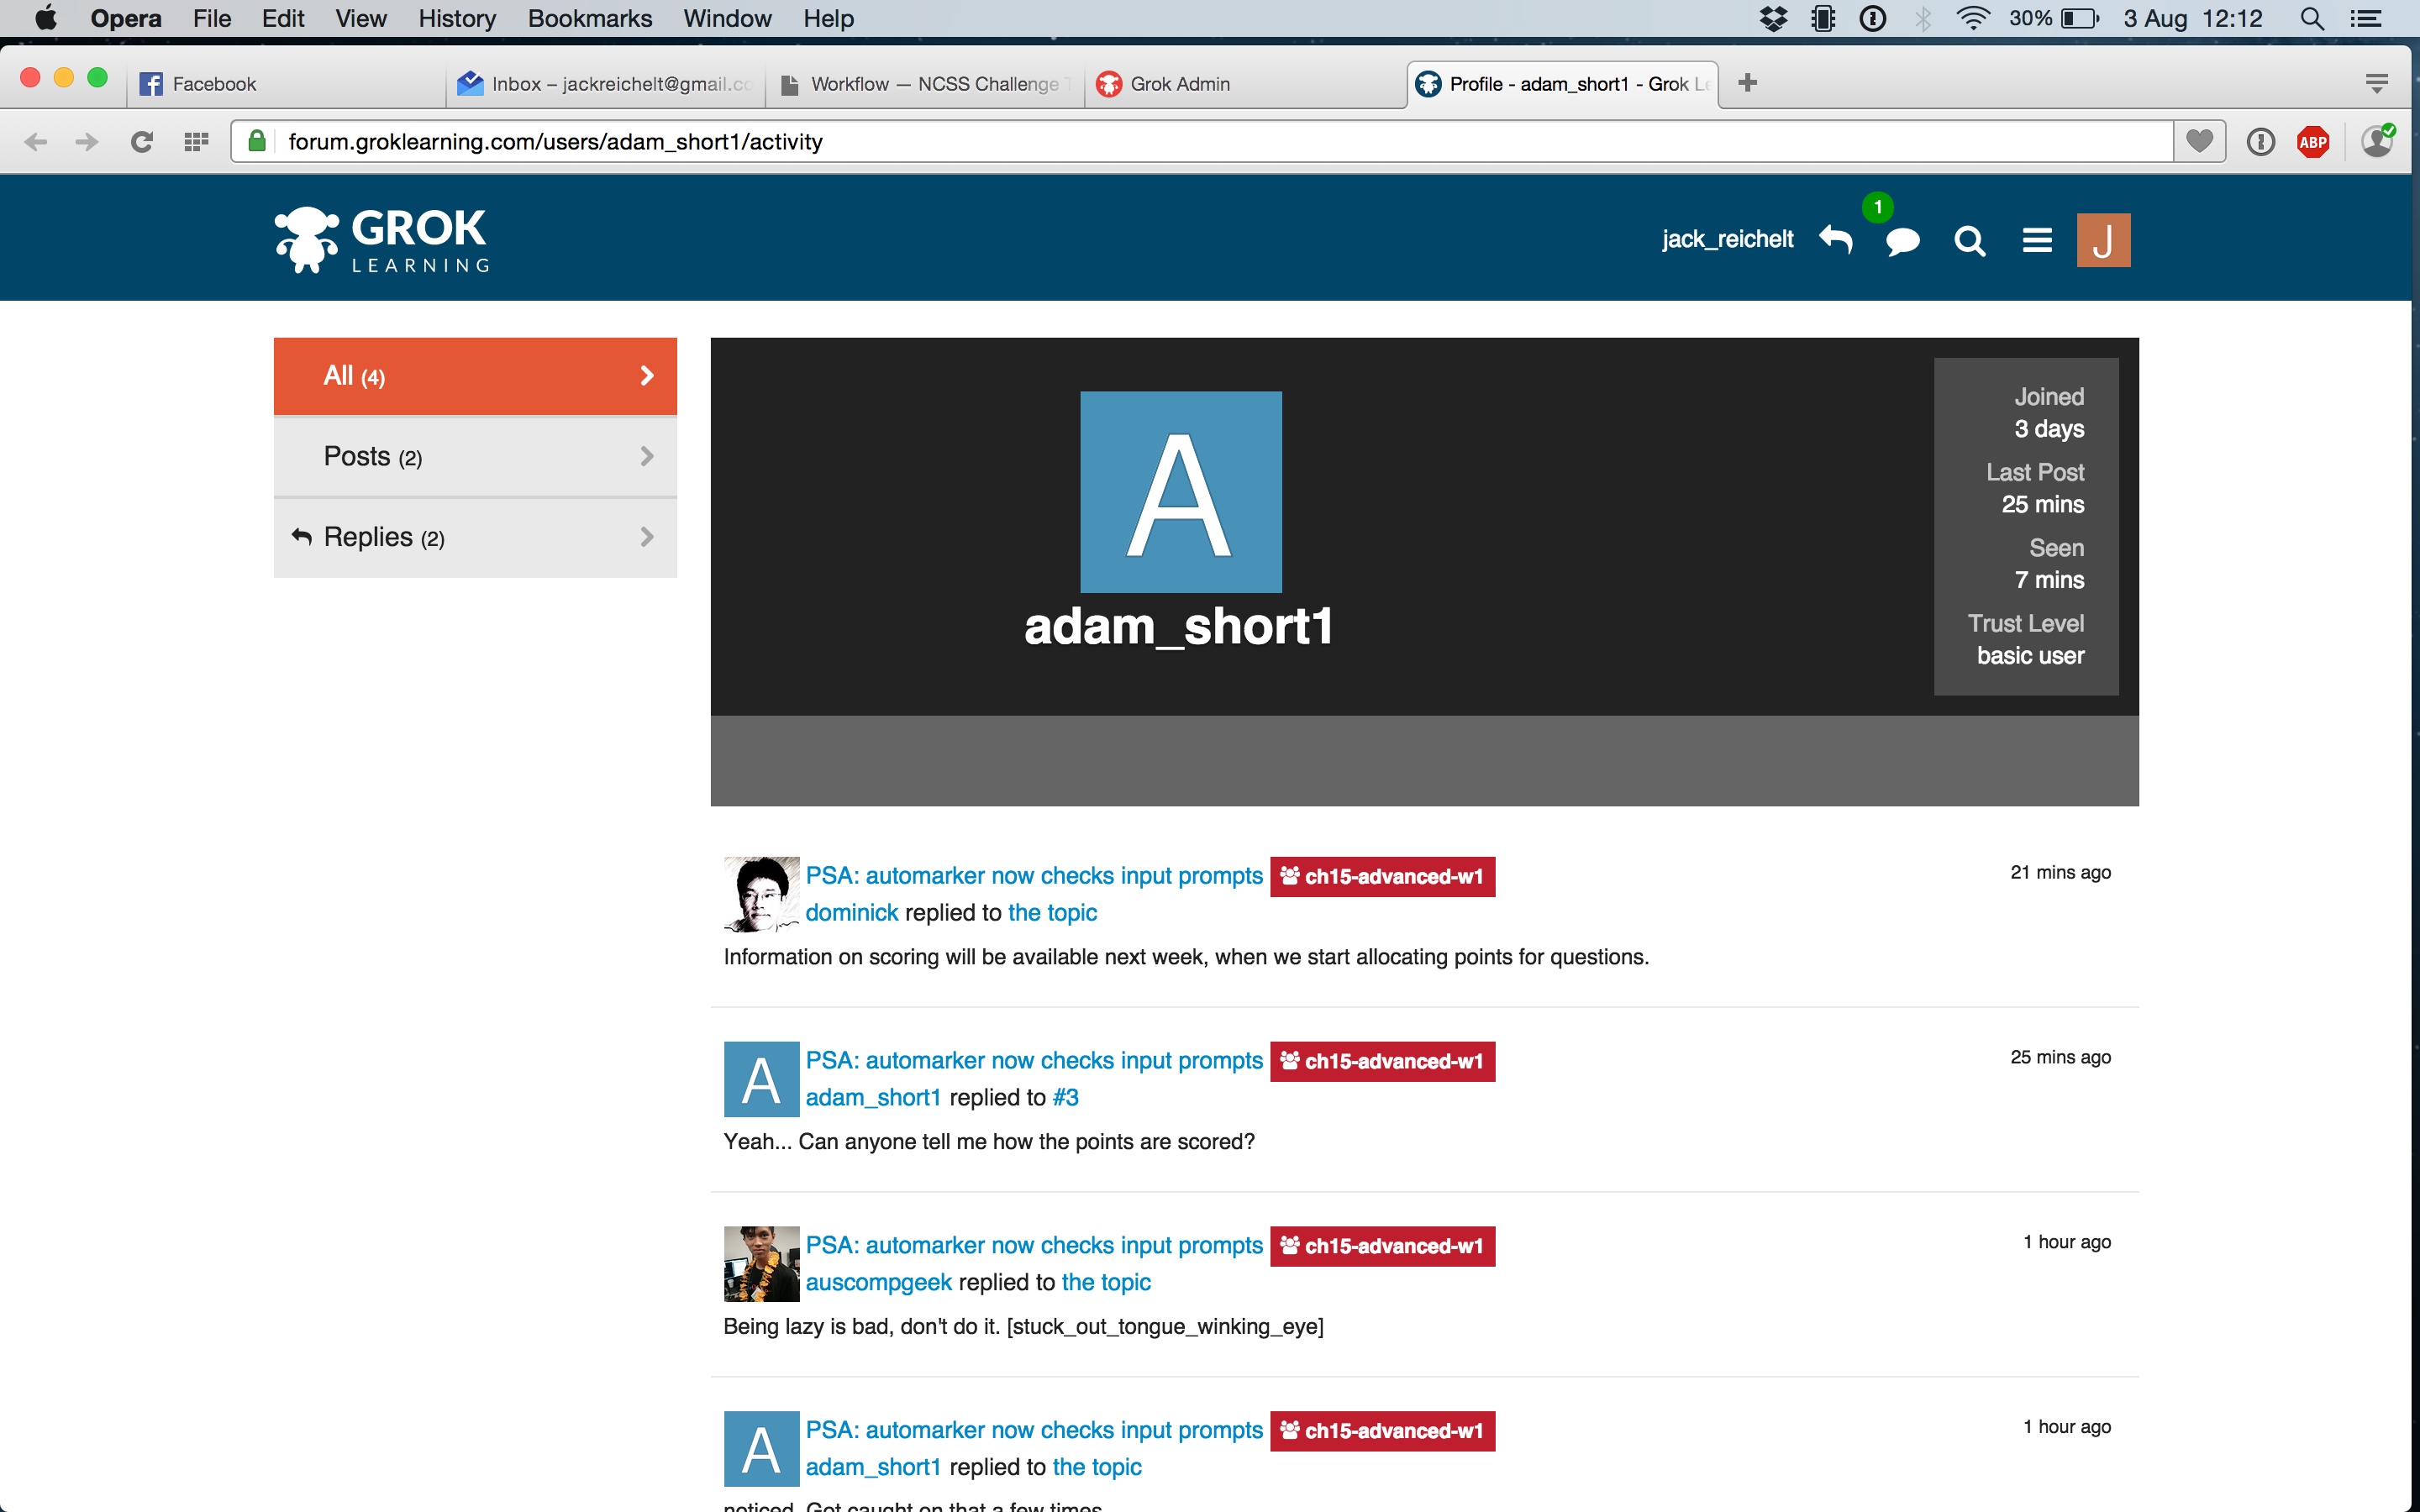Open the Speed Dial grid icon
The width and height of the screenshot is (2420, 1512).
tap(196, 142)
